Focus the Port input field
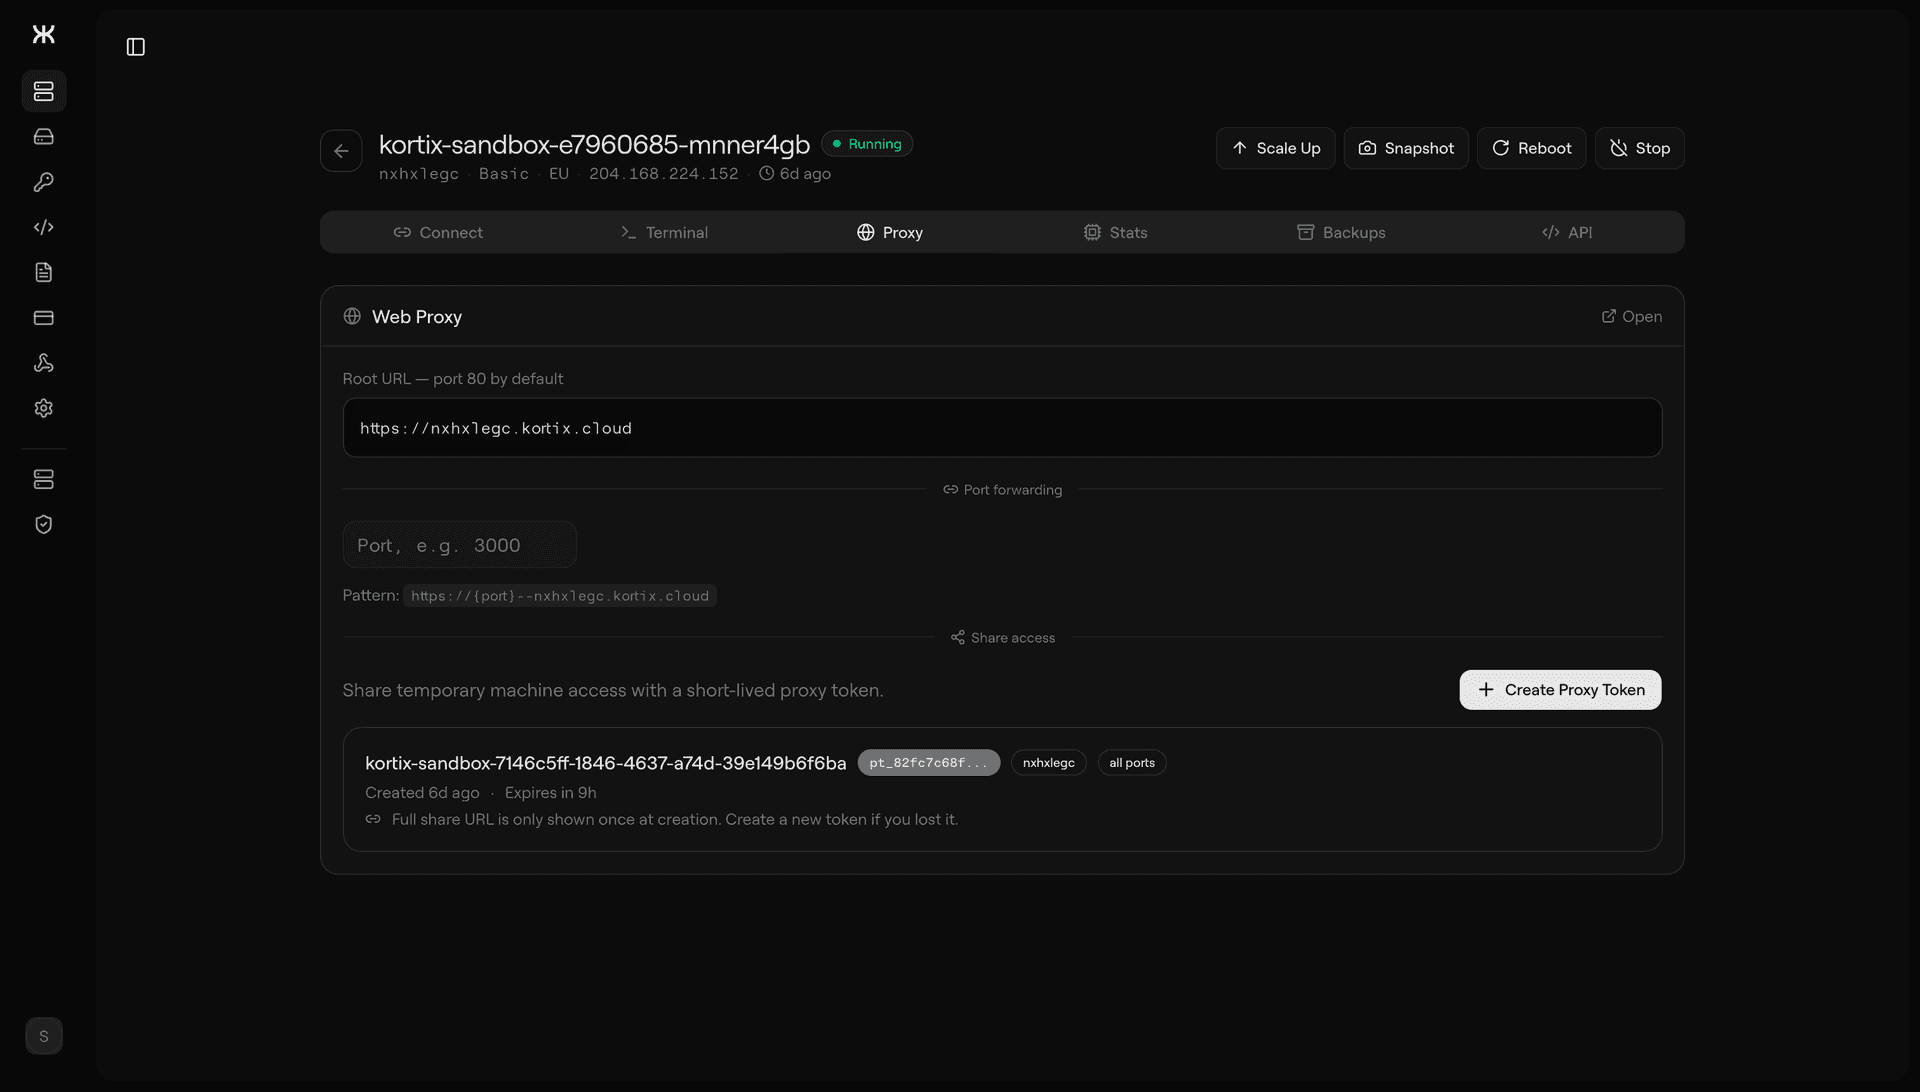 pos(459,545)
